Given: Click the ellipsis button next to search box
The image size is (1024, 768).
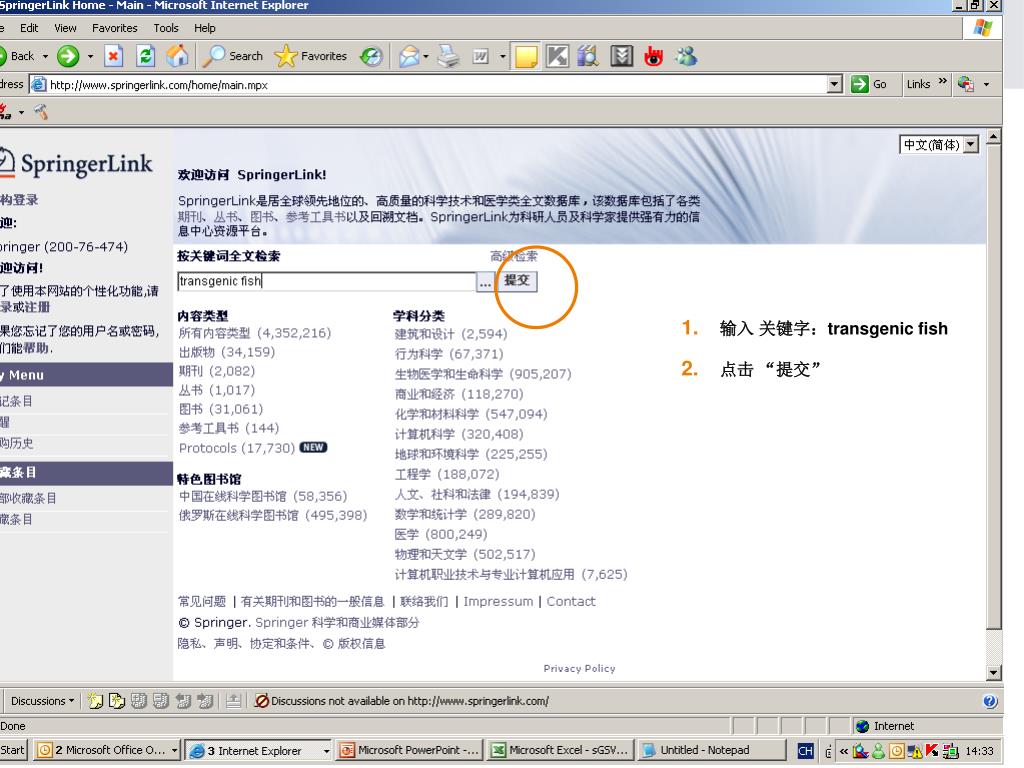Looking at the screenshot, I should (485, 282).
